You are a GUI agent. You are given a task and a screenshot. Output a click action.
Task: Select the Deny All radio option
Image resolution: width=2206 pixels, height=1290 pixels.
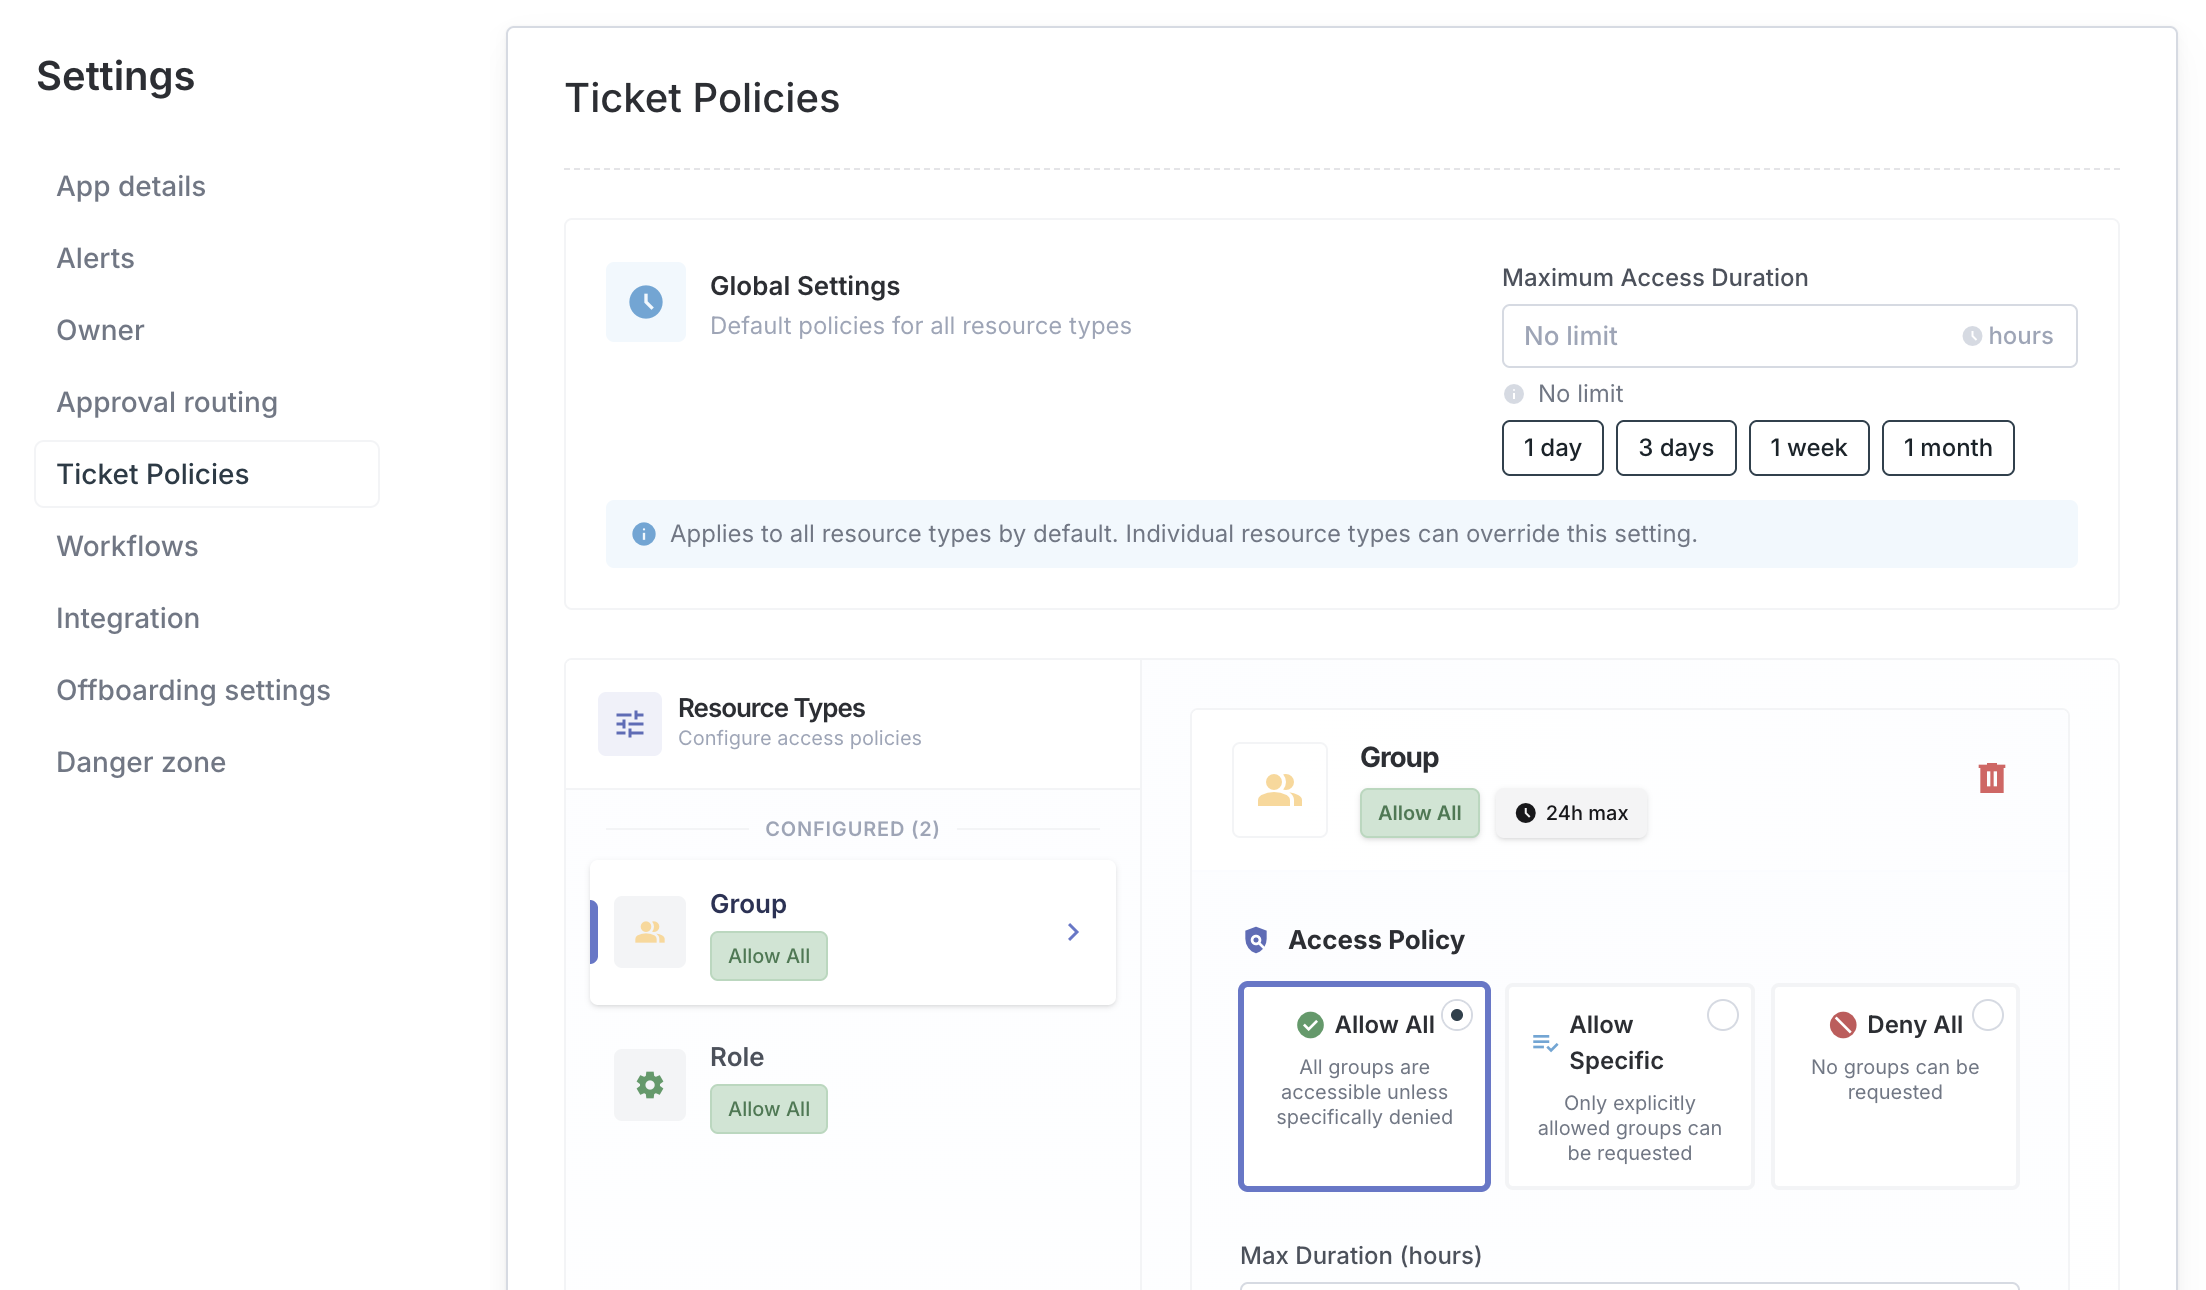(1988, 1015)
